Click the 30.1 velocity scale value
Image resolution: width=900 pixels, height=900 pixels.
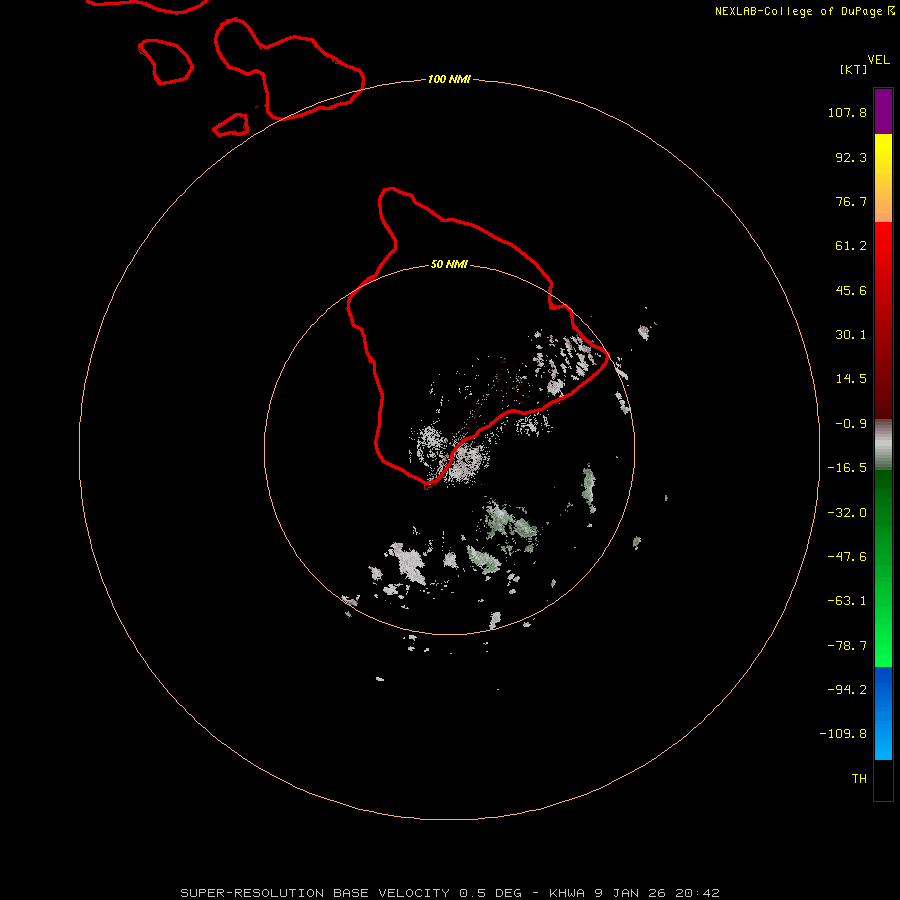tap(851, 335)
